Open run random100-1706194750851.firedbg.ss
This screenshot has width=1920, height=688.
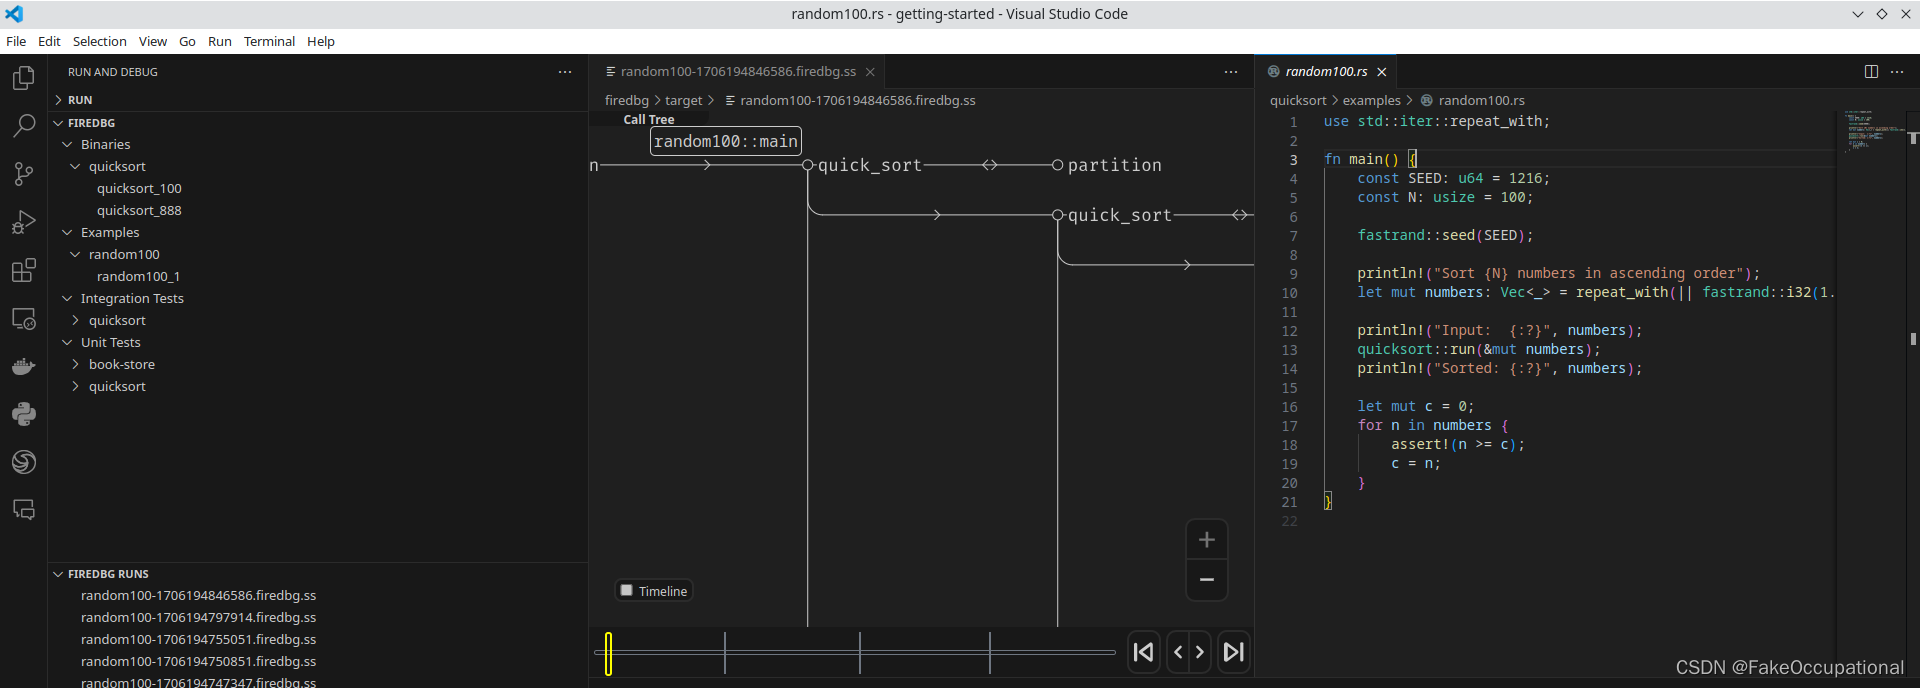click(x=198, y=662)
